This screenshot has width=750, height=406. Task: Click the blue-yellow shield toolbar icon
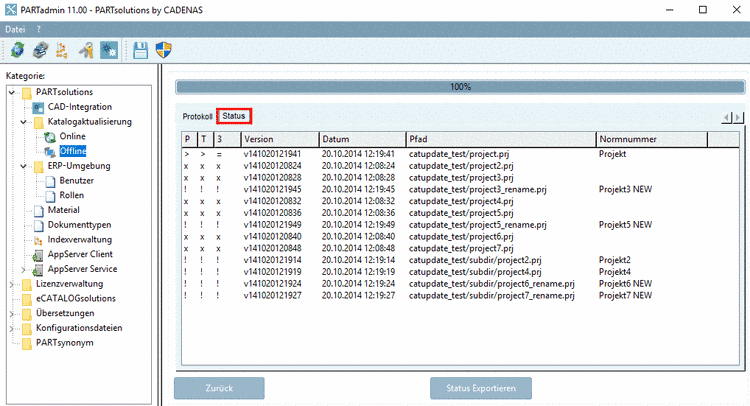click(x=164, y=50)
